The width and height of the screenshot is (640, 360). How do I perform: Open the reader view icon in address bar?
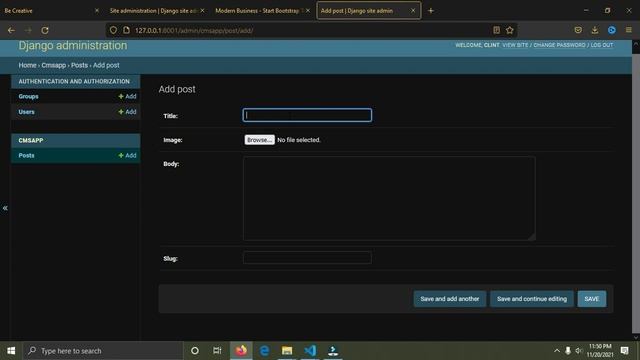click(496, 30)
